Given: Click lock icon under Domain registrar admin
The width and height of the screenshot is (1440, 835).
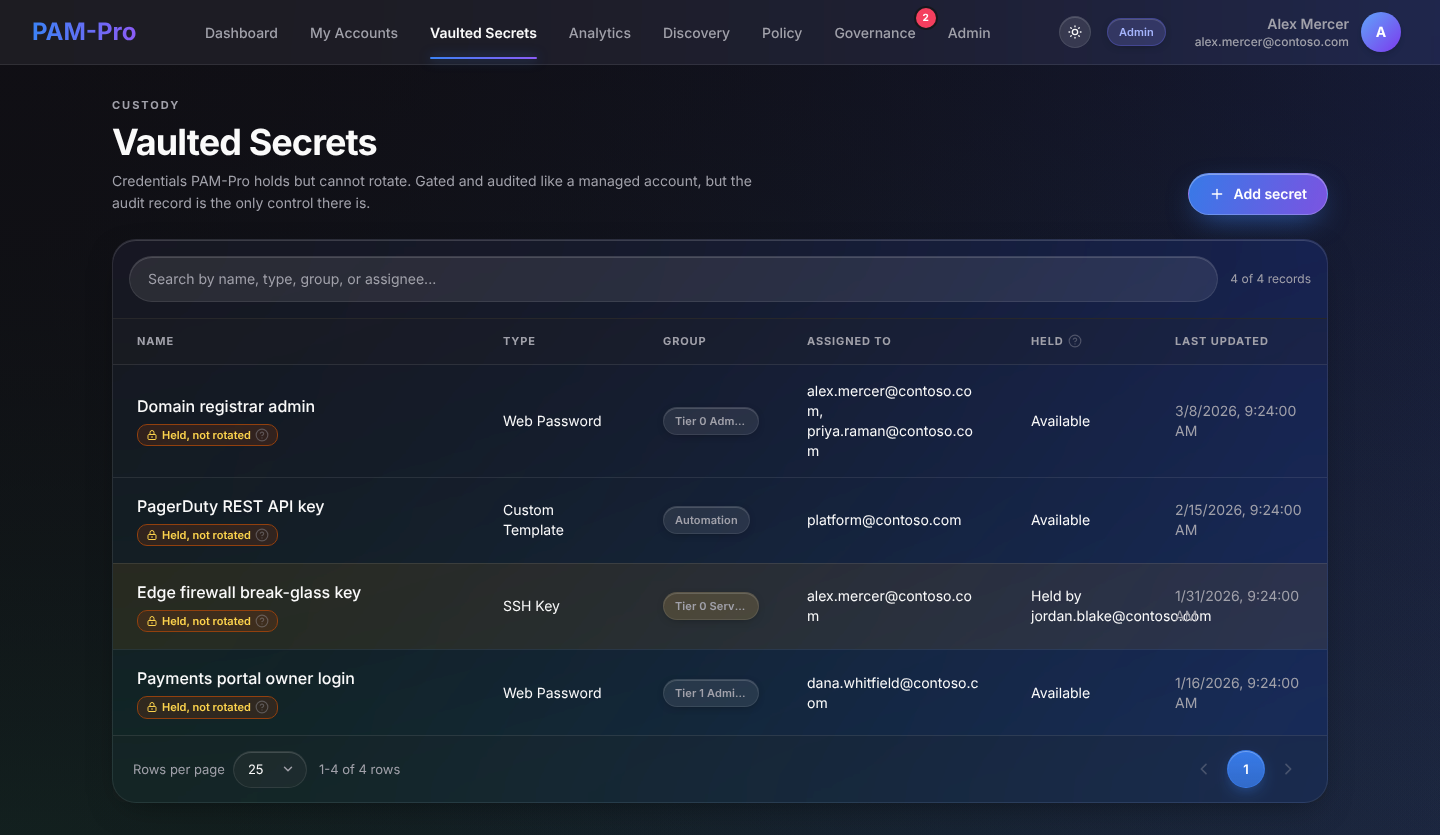Looking at the screenshot, I should point(152,435).
